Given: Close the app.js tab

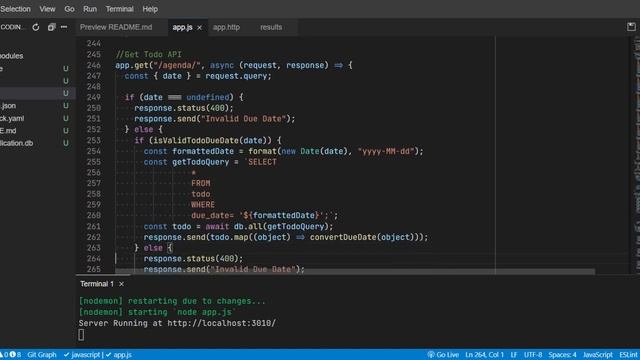Looking at the screenshot, I should pos(199,28).
